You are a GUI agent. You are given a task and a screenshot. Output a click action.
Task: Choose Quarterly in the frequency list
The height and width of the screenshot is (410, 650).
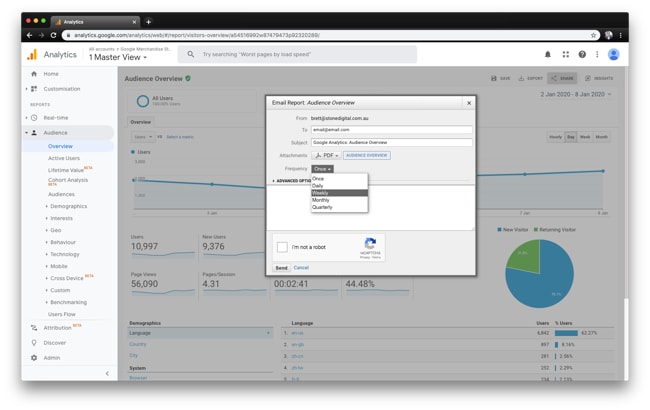point(339,207)
